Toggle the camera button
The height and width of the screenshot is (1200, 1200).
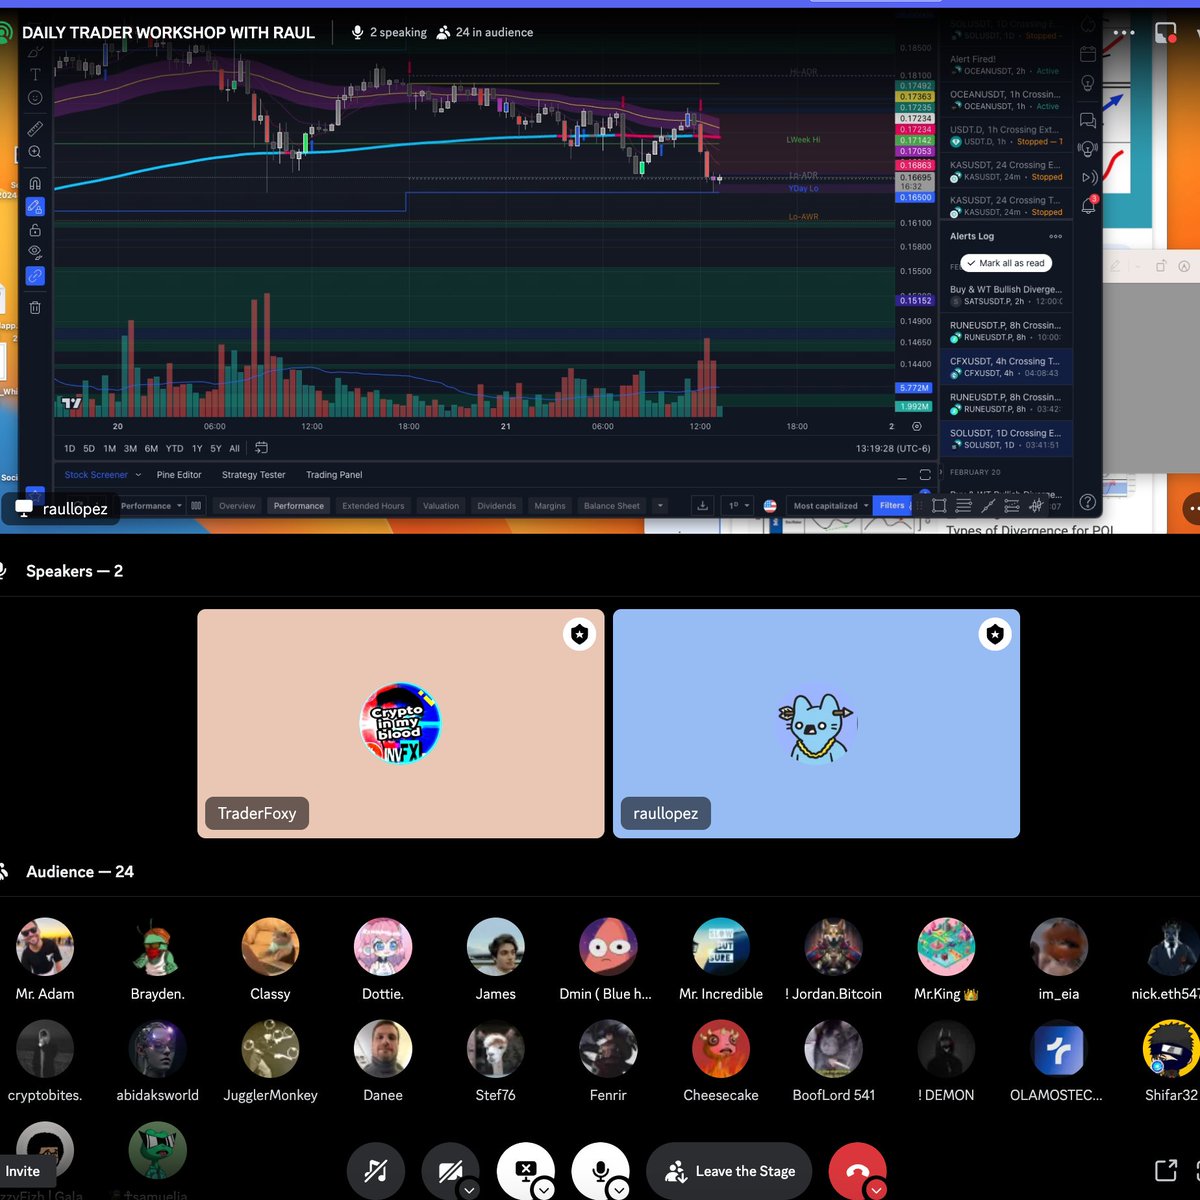point(450,1171)
